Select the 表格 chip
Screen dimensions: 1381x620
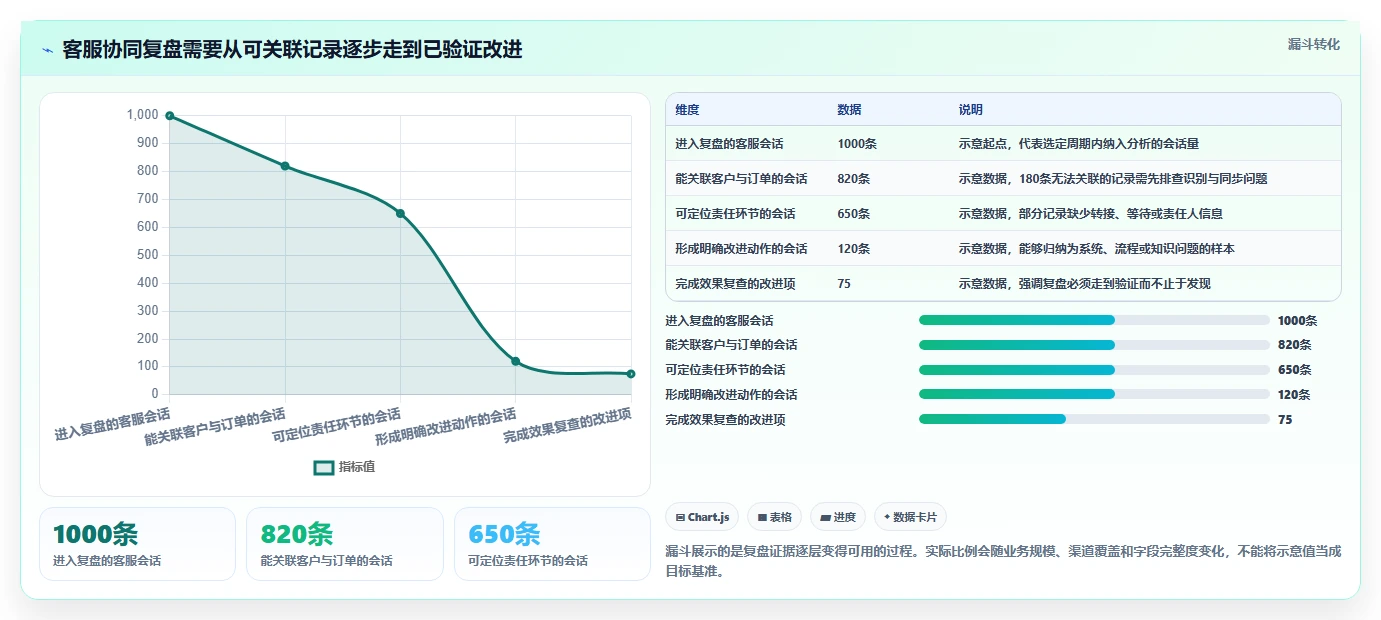coord(775,517)
